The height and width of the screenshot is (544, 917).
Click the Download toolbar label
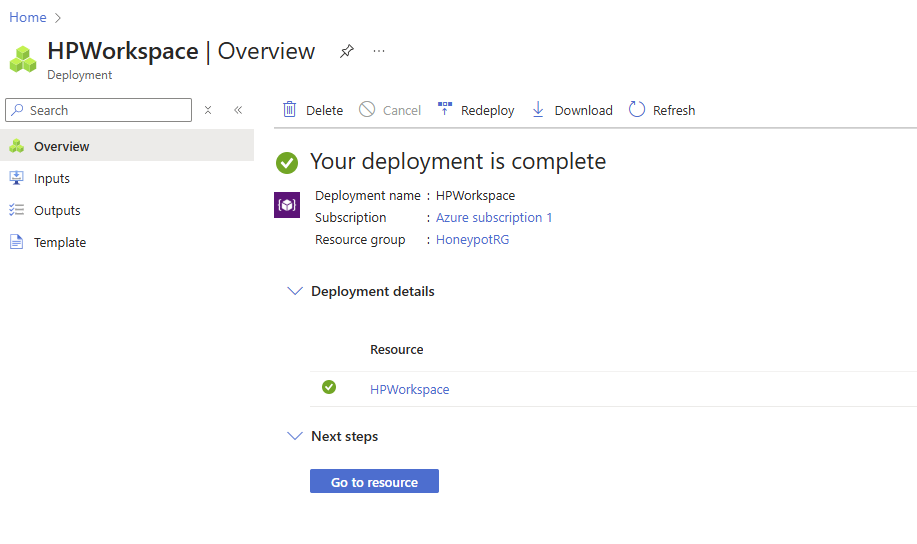coord(584,111)
